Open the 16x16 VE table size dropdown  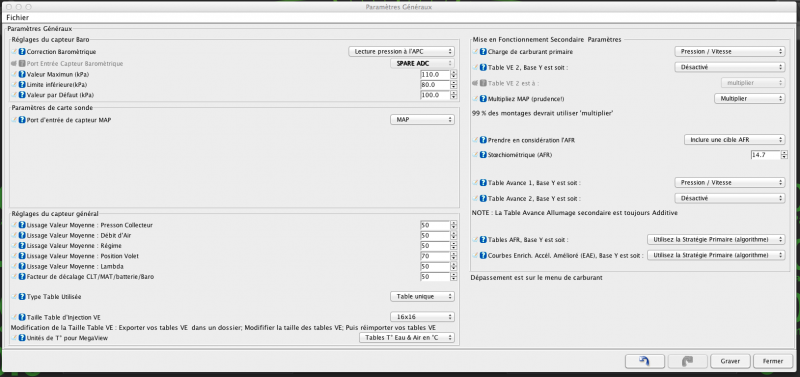[422, 317]
